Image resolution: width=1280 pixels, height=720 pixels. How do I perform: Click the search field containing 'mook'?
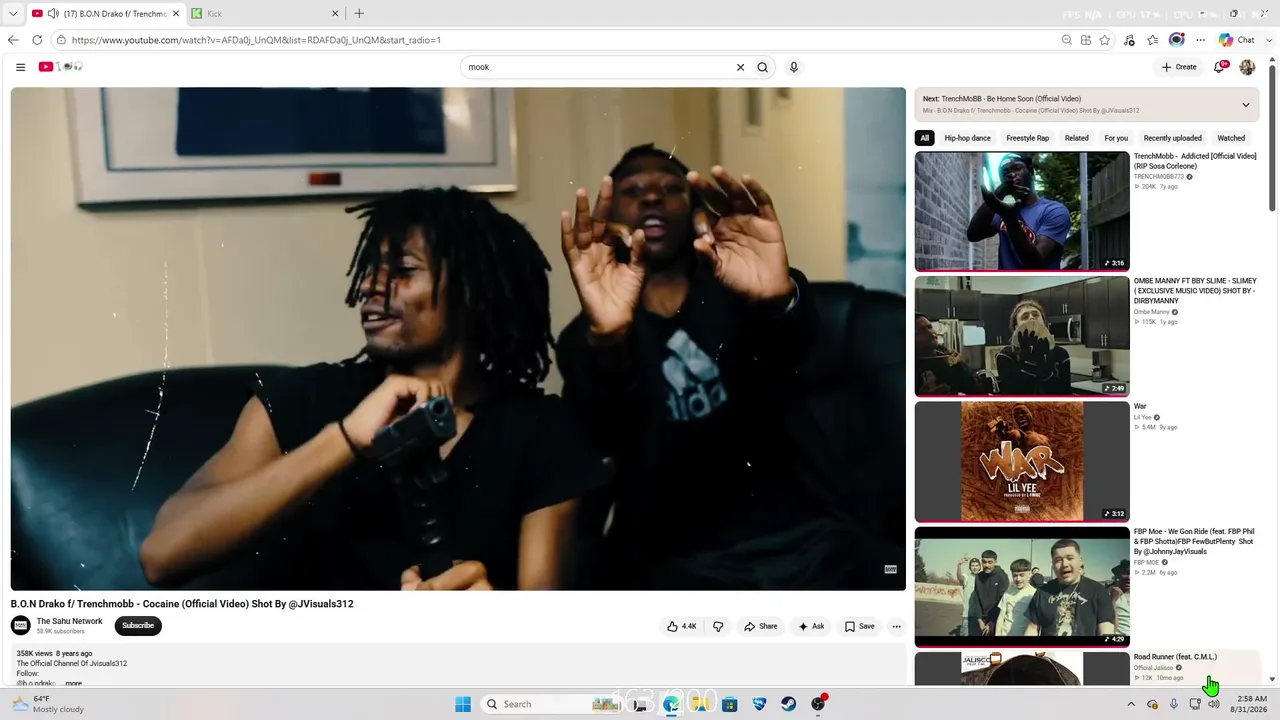[597, 67]
